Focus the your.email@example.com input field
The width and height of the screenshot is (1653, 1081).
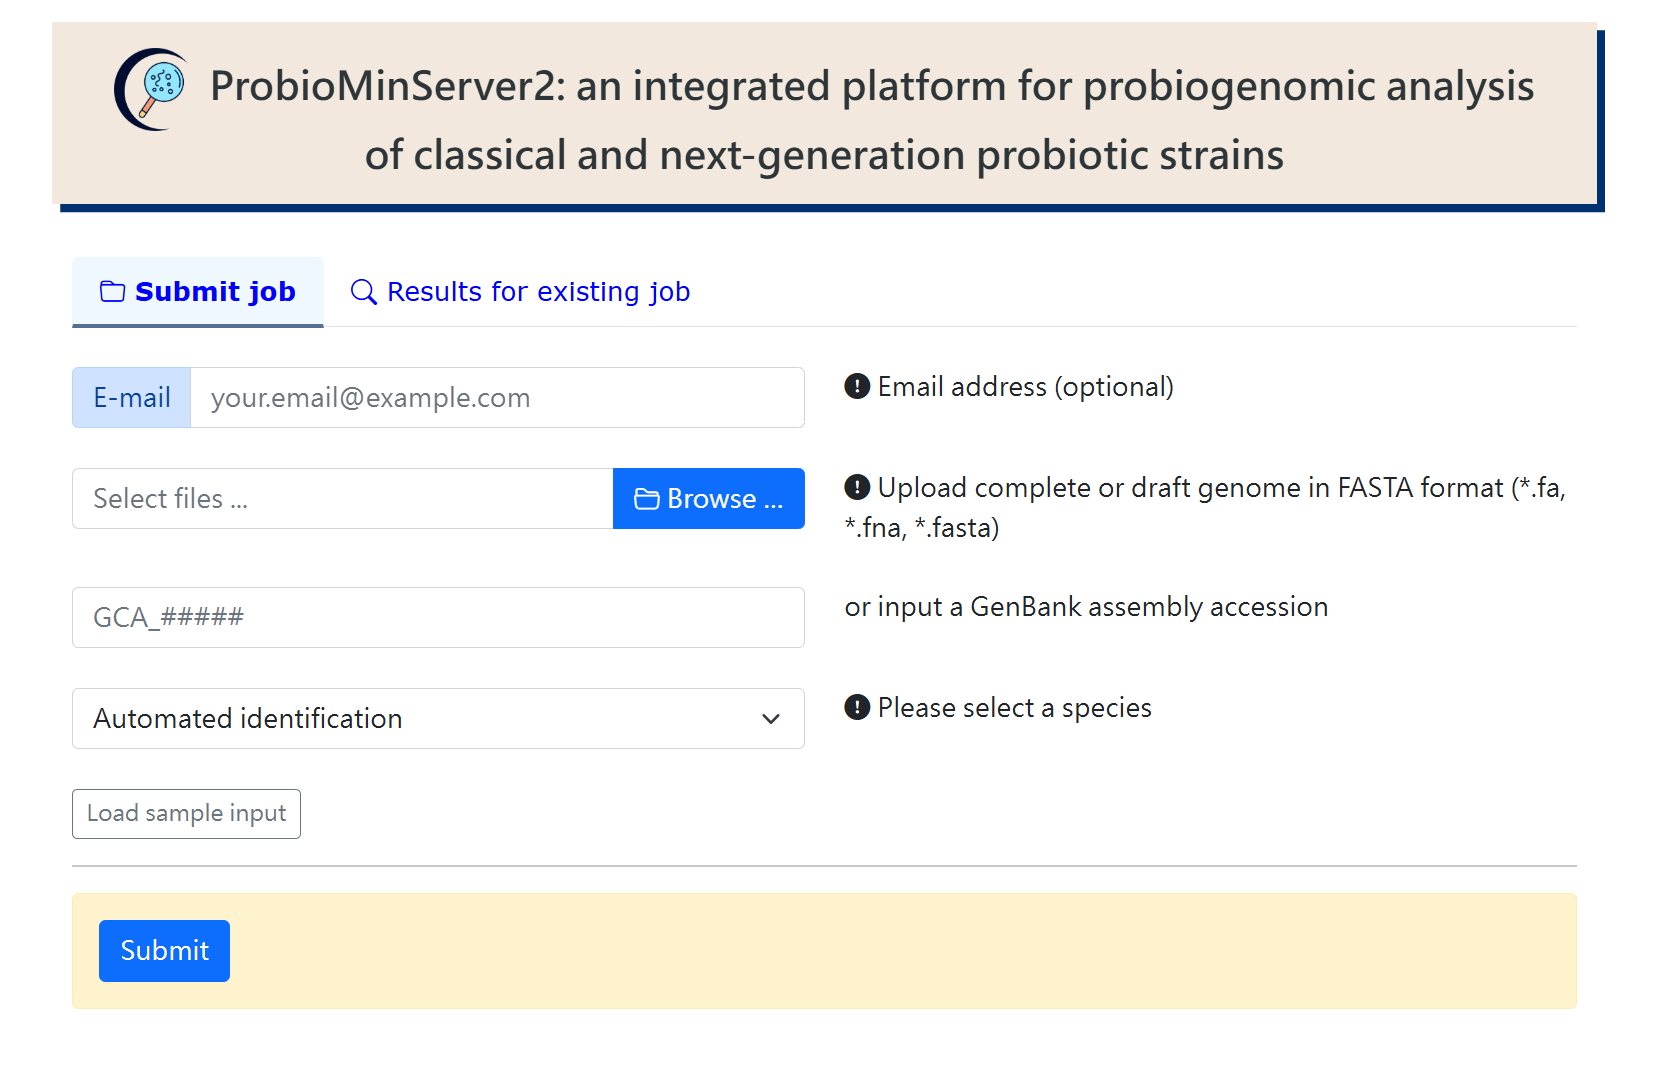click(x=497, y=398)
